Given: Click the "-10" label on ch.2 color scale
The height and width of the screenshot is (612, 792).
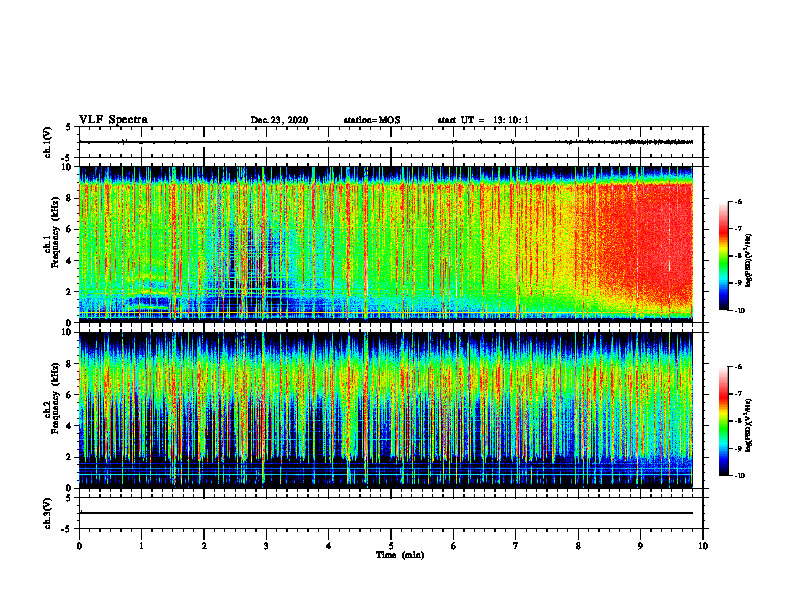Looking at the screenshot, I should coord(739,475).
